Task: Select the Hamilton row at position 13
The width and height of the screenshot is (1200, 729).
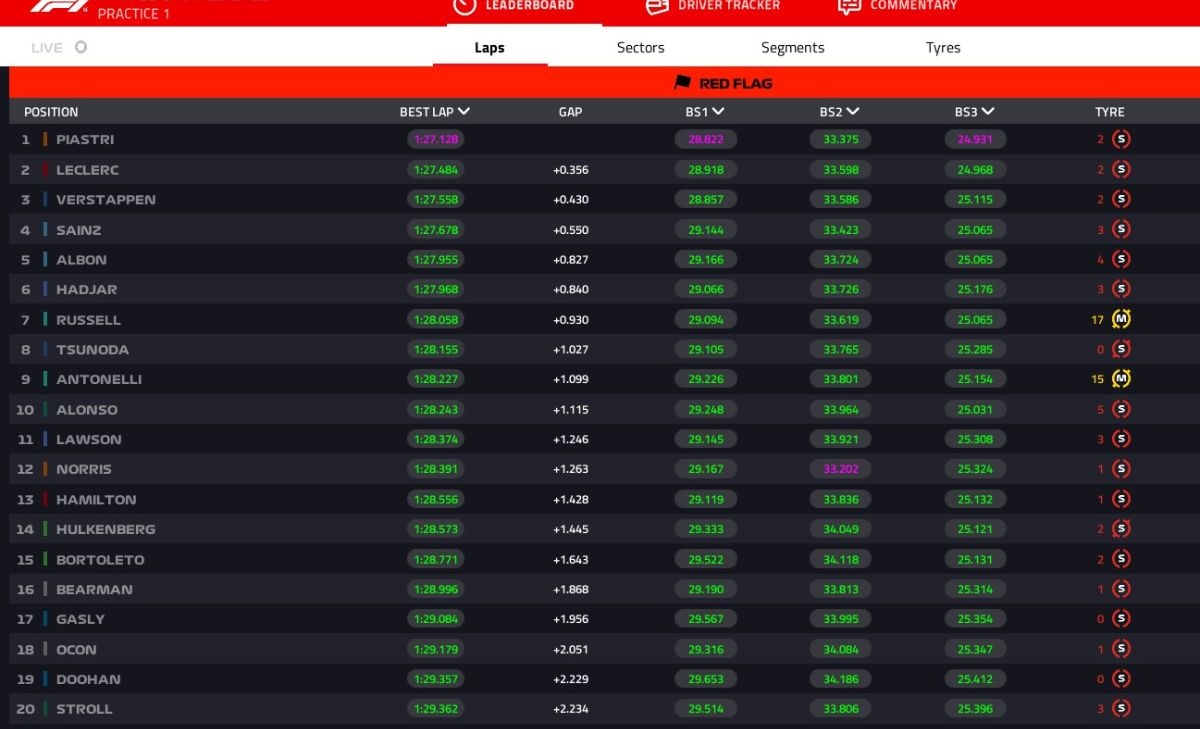Action: coord(96,499)
